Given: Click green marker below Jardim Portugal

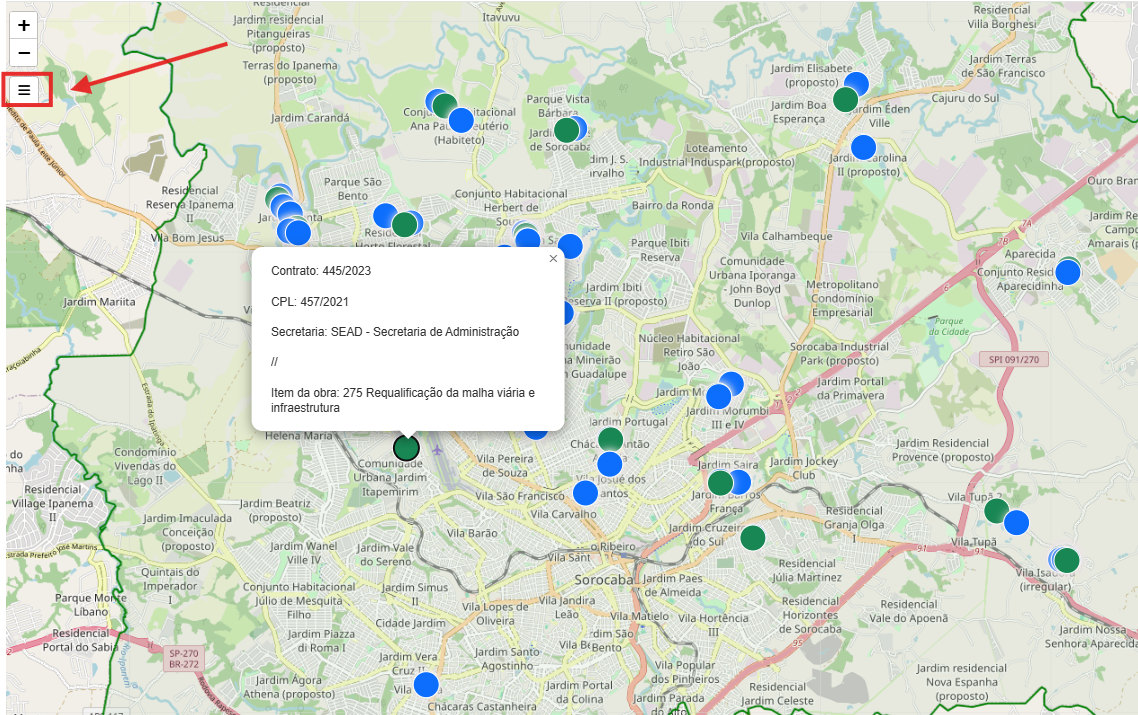Looking at the screenshot, I should [610, 440].
